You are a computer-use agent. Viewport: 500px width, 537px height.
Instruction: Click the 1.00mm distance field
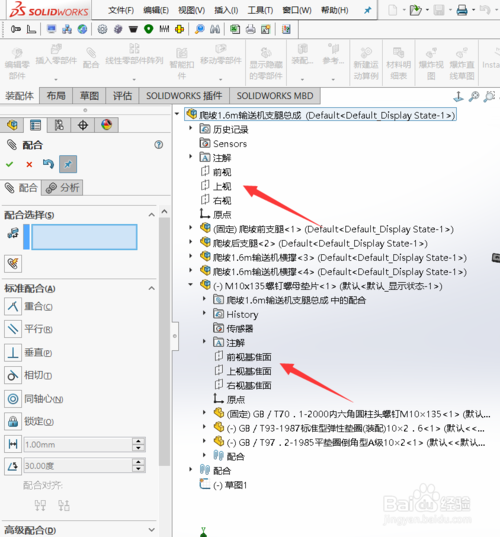[x=78, y=445]
